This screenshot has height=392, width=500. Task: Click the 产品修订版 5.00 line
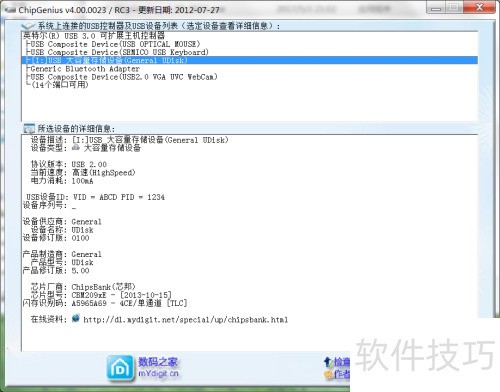56,270
